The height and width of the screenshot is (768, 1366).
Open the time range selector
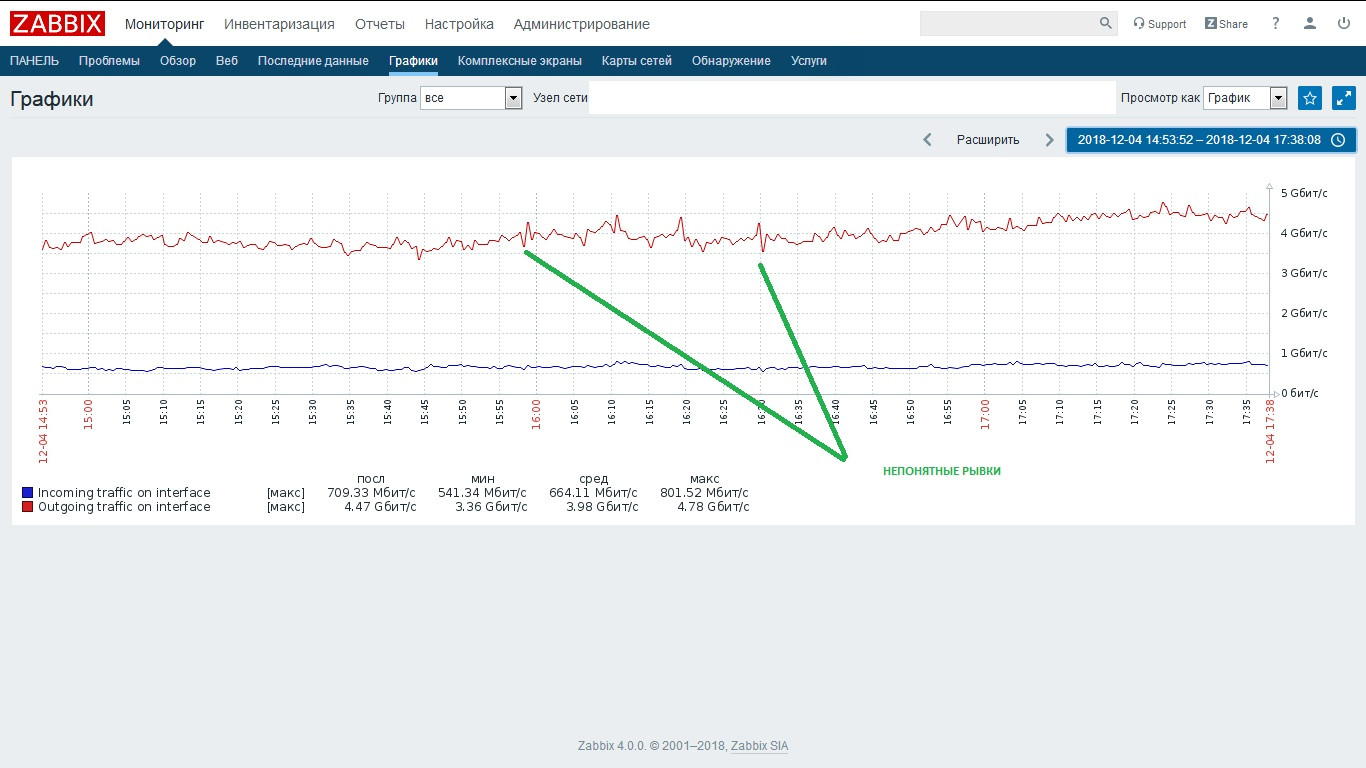(x=1211, y=140)
